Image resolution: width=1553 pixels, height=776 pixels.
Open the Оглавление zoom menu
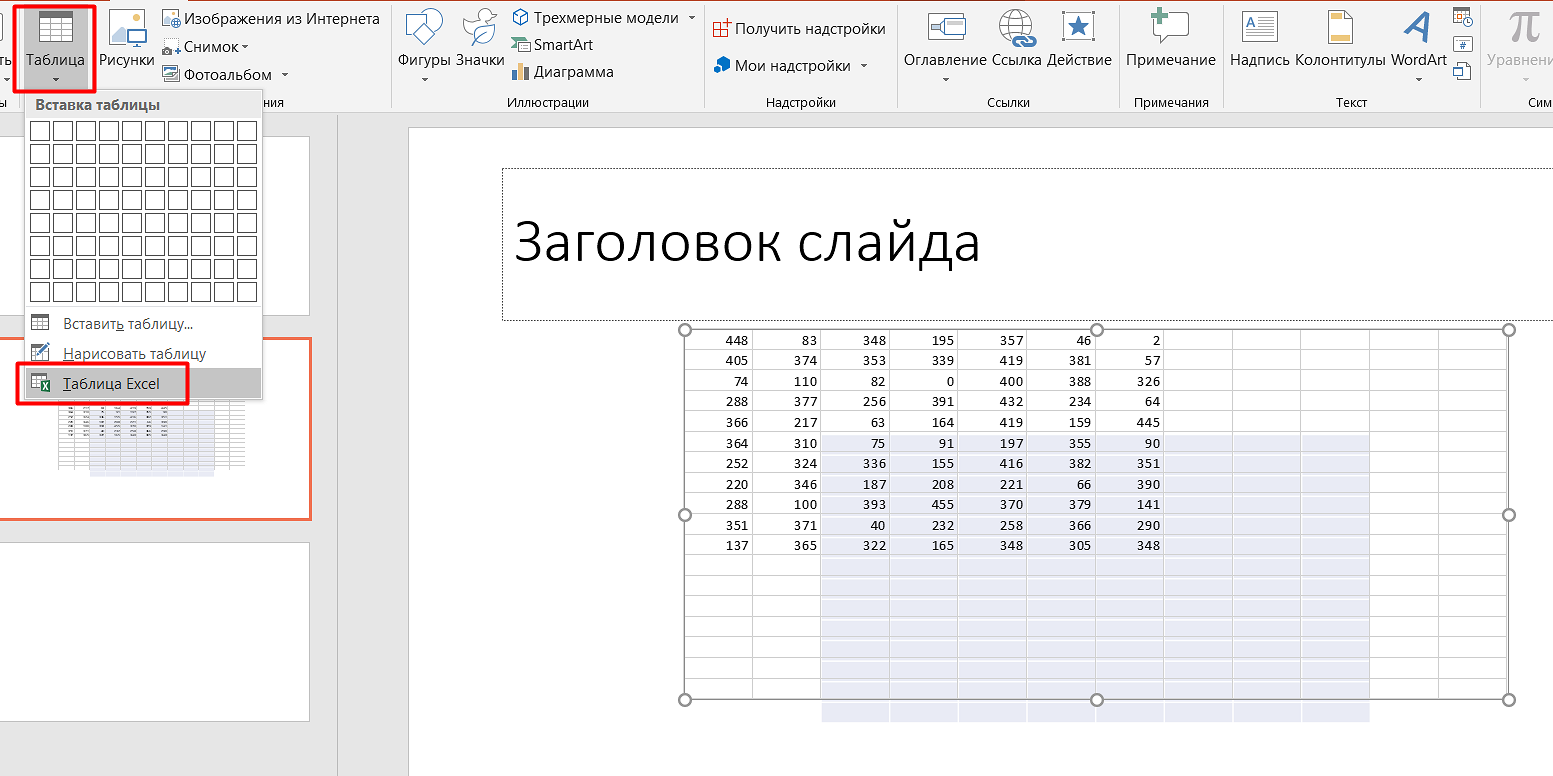(x=945, y=45)
